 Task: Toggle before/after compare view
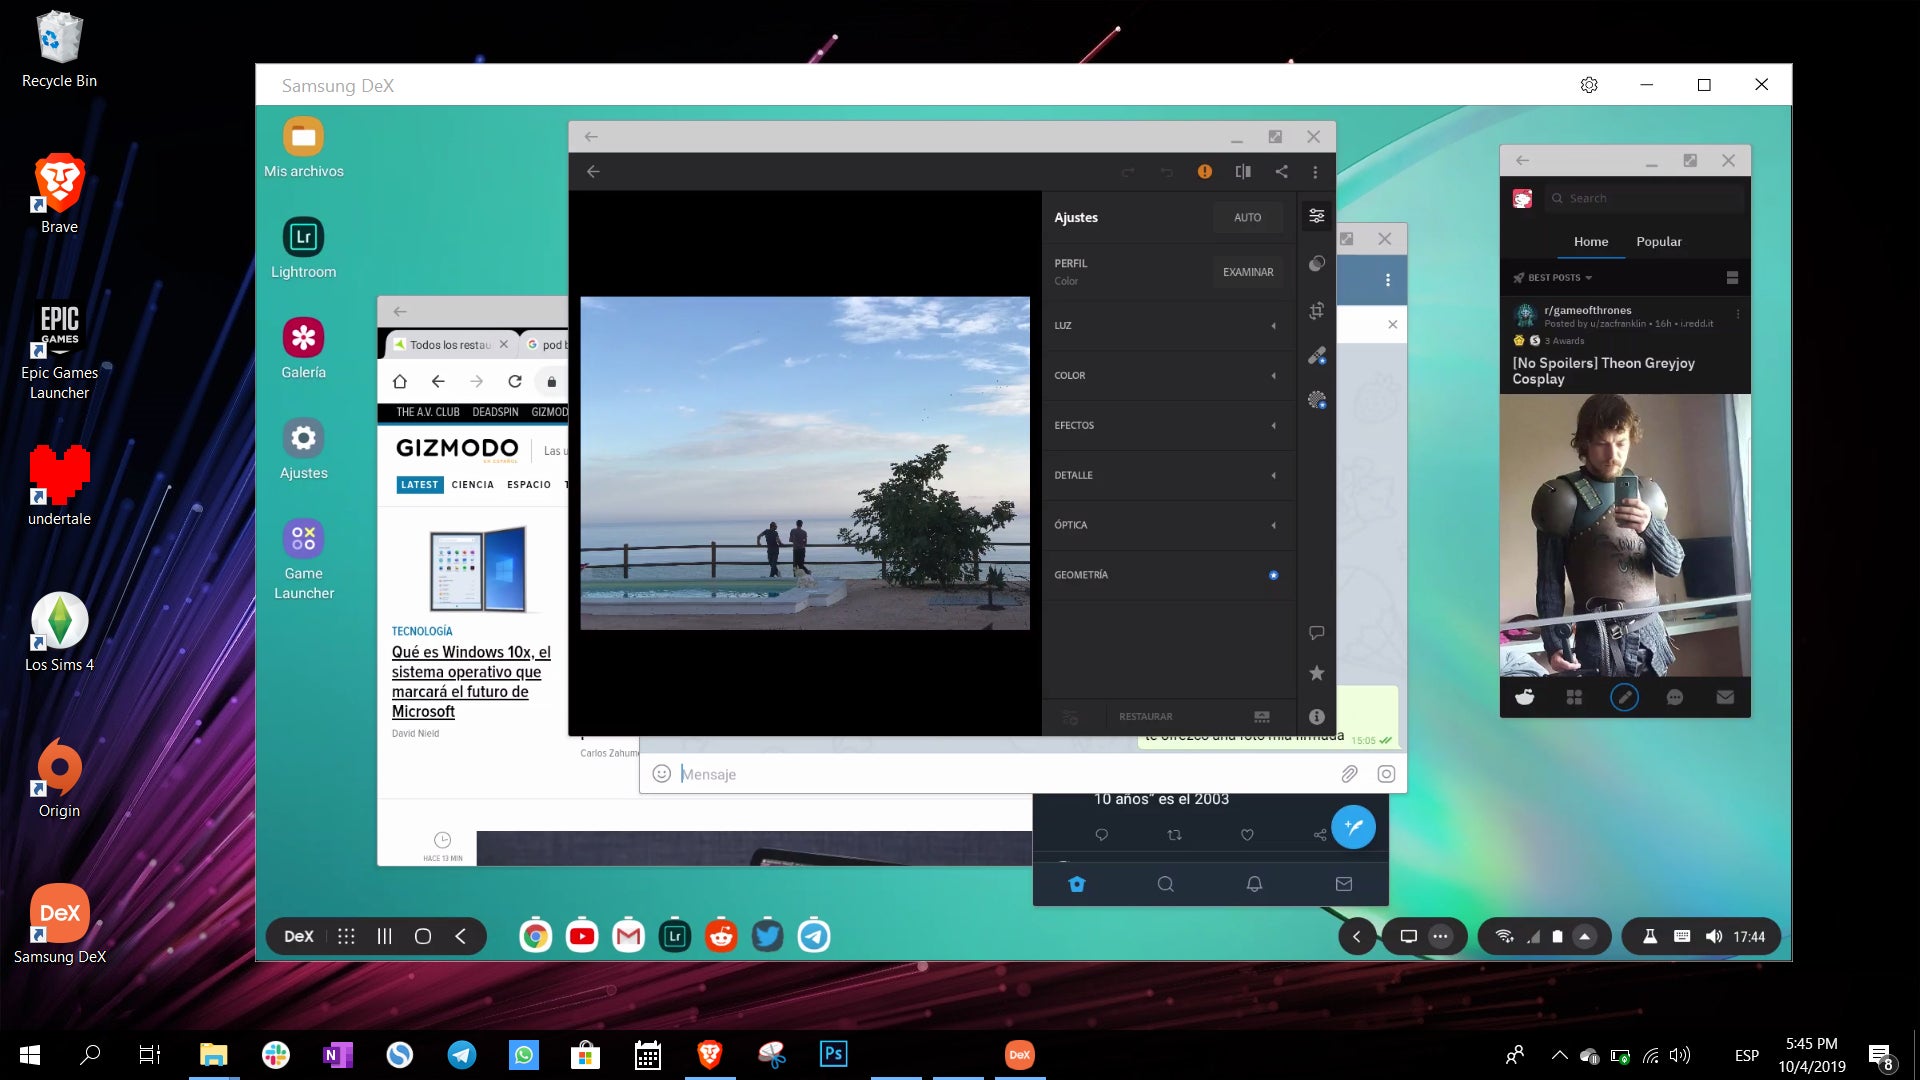point(1243,172)
